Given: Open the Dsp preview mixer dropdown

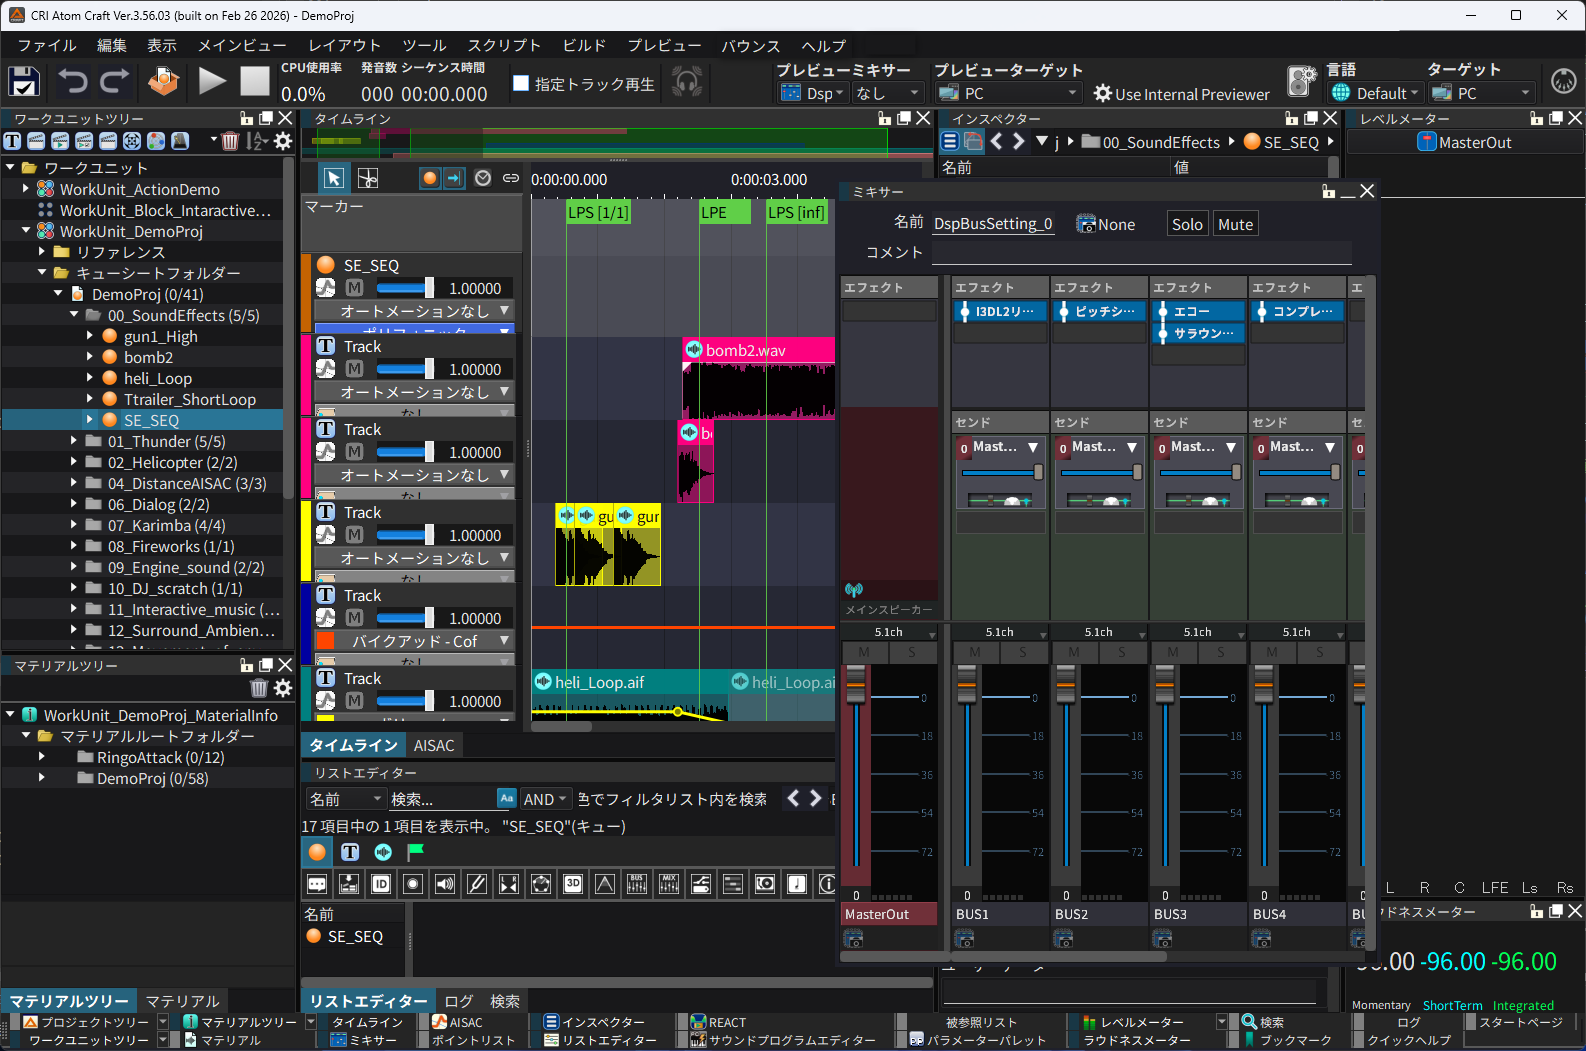Looking at the screenshot, I should pyautogui.click(x=812, y=93).
